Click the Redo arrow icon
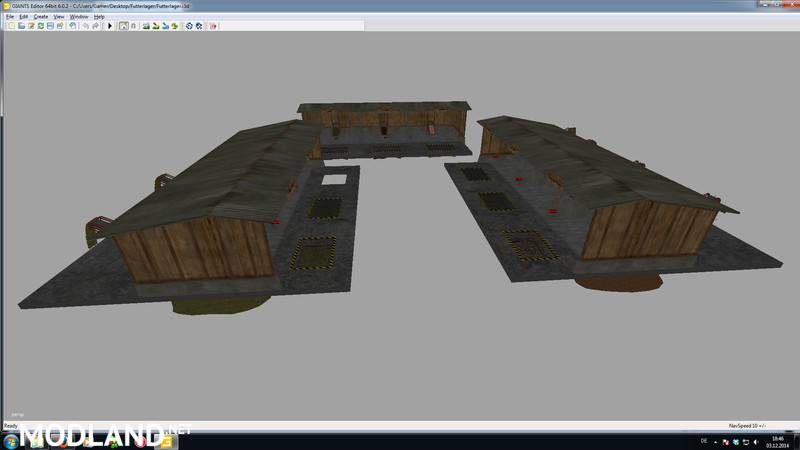Image resolution: width=800 pixels, height=450 pixels. click(95, 26)
